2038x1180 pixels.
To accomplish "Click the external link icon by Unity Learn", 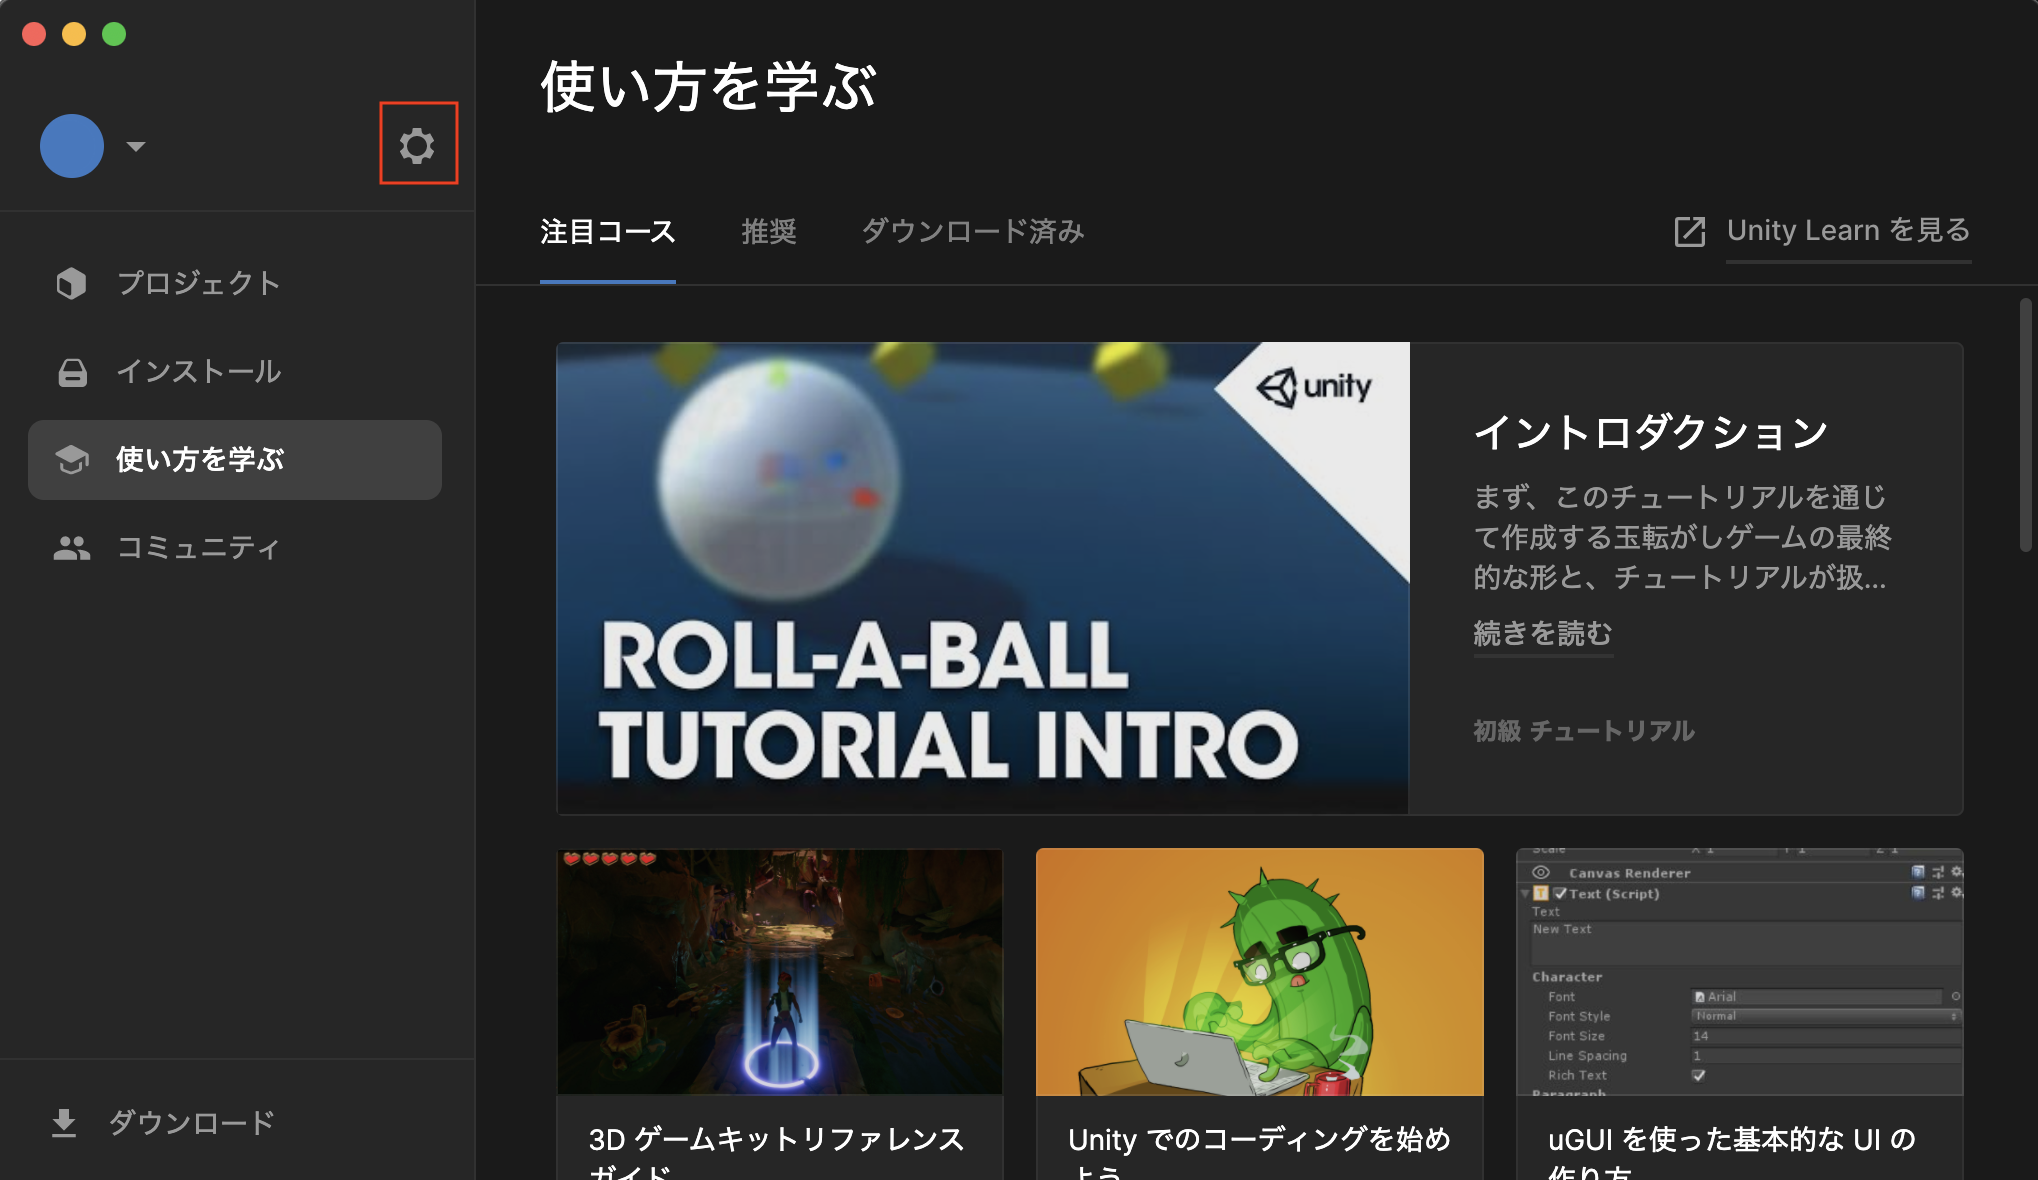I will coord(1690,232).
